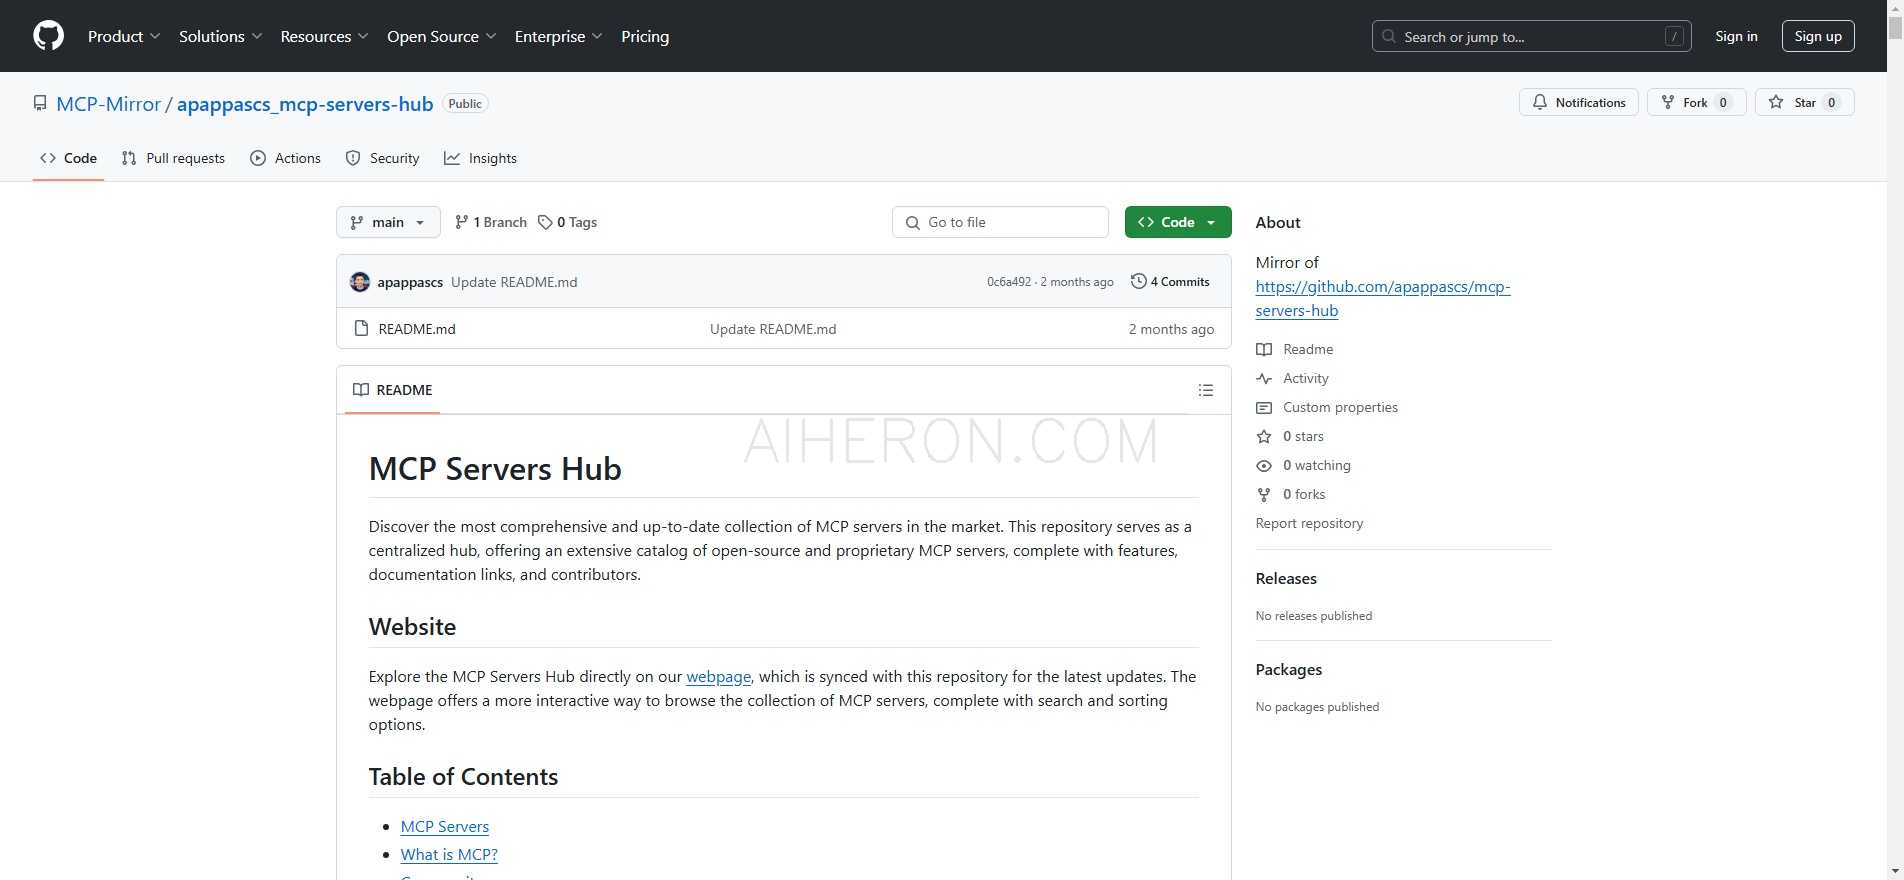Expand the Solutions menu

tap(220, 36)
